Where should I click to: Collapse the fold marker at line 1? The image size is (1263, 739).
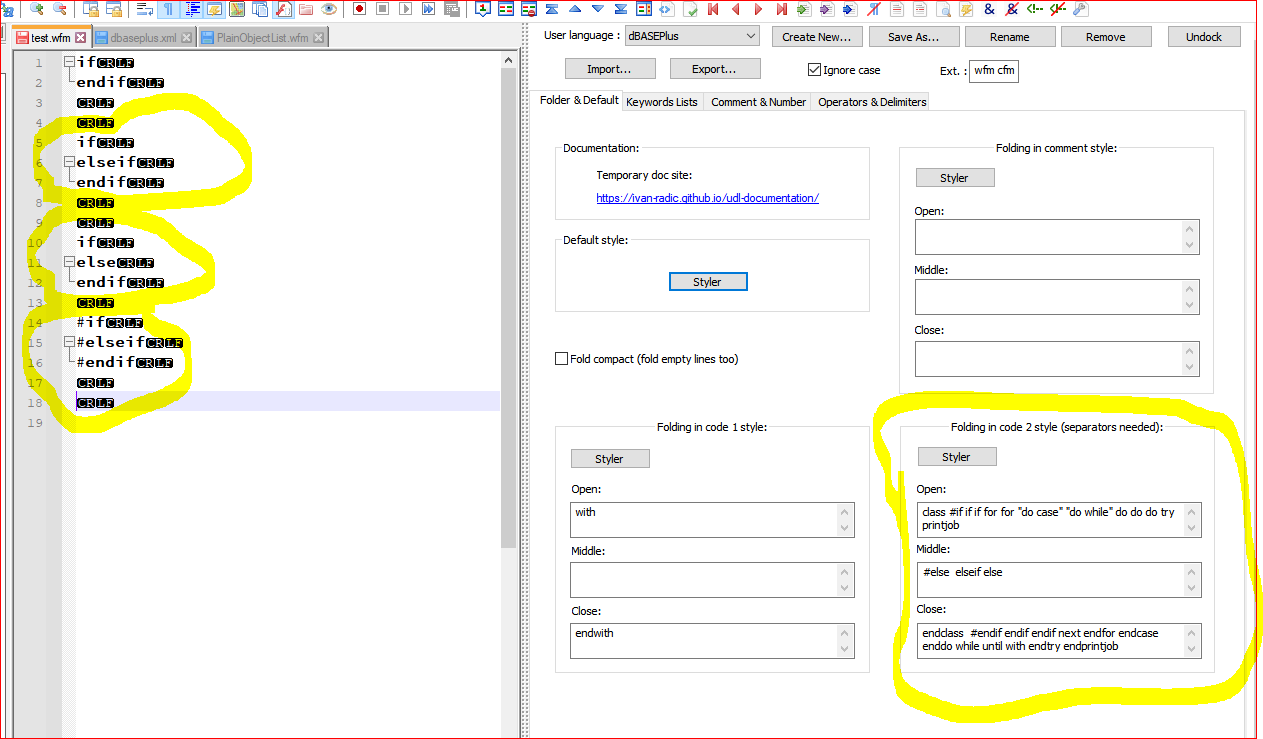click(68, 62)
